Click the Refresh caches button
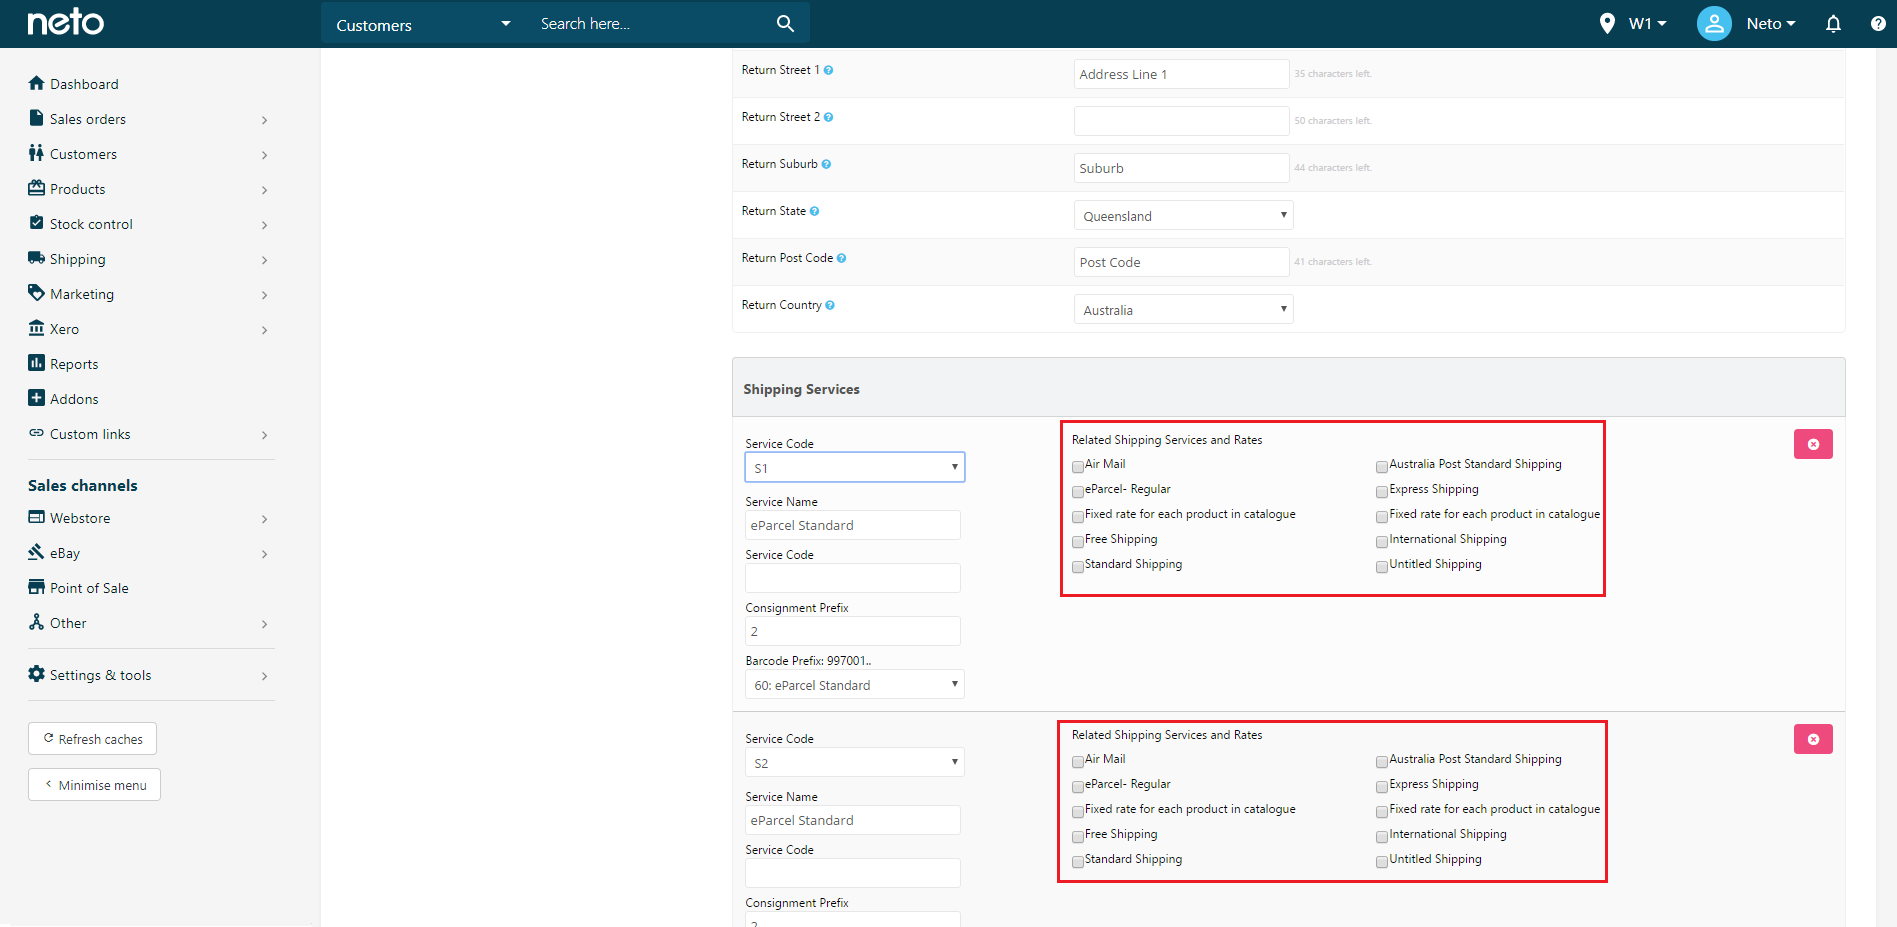The width and height of the screenshot is (1897, 927). point(92,739)
